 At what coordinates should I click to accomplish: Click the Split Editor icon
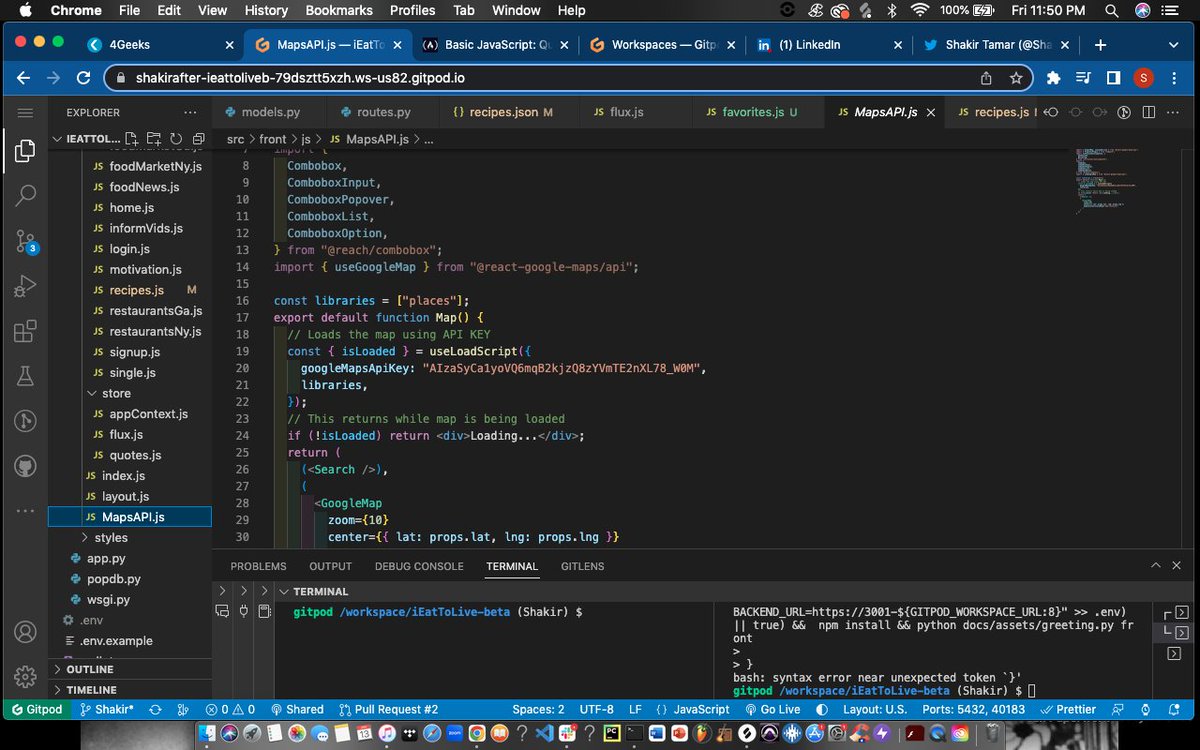pos(1149,113)
